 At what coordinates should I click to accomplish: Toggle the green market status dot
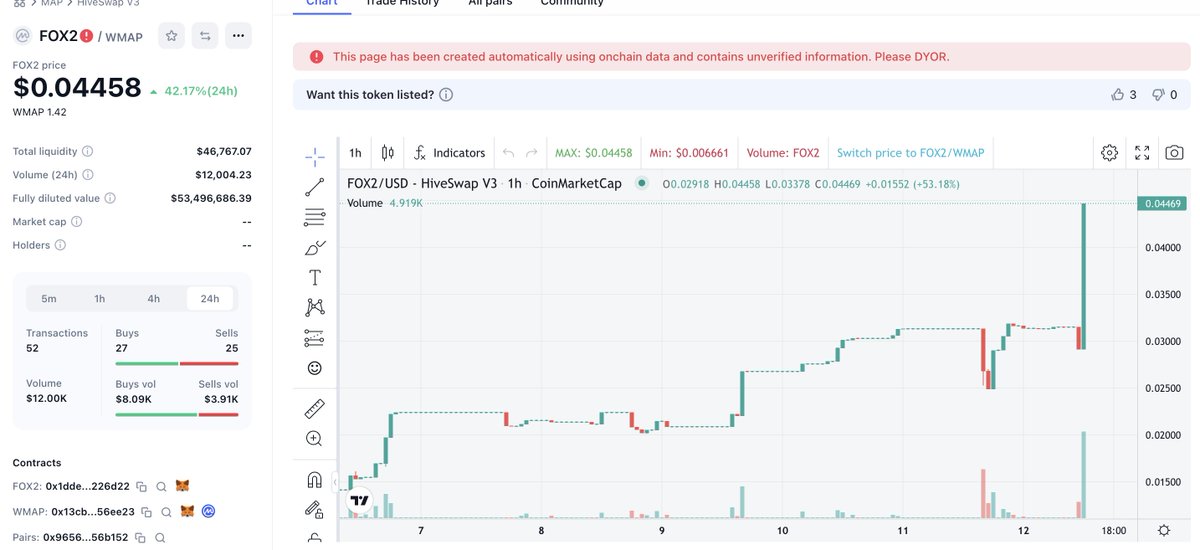pos(642,183)
